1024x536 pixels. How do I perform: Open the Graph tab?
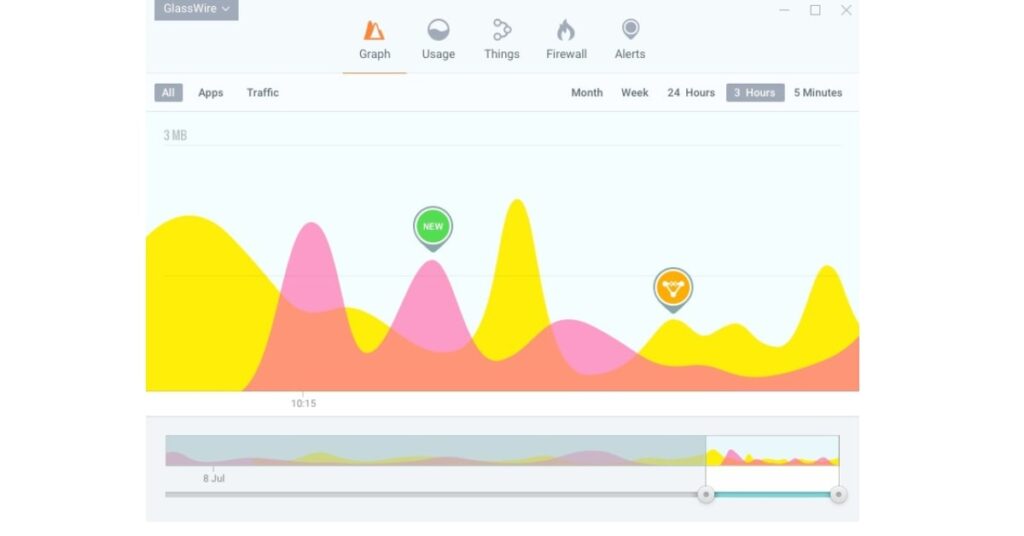[x=374, y=40]
